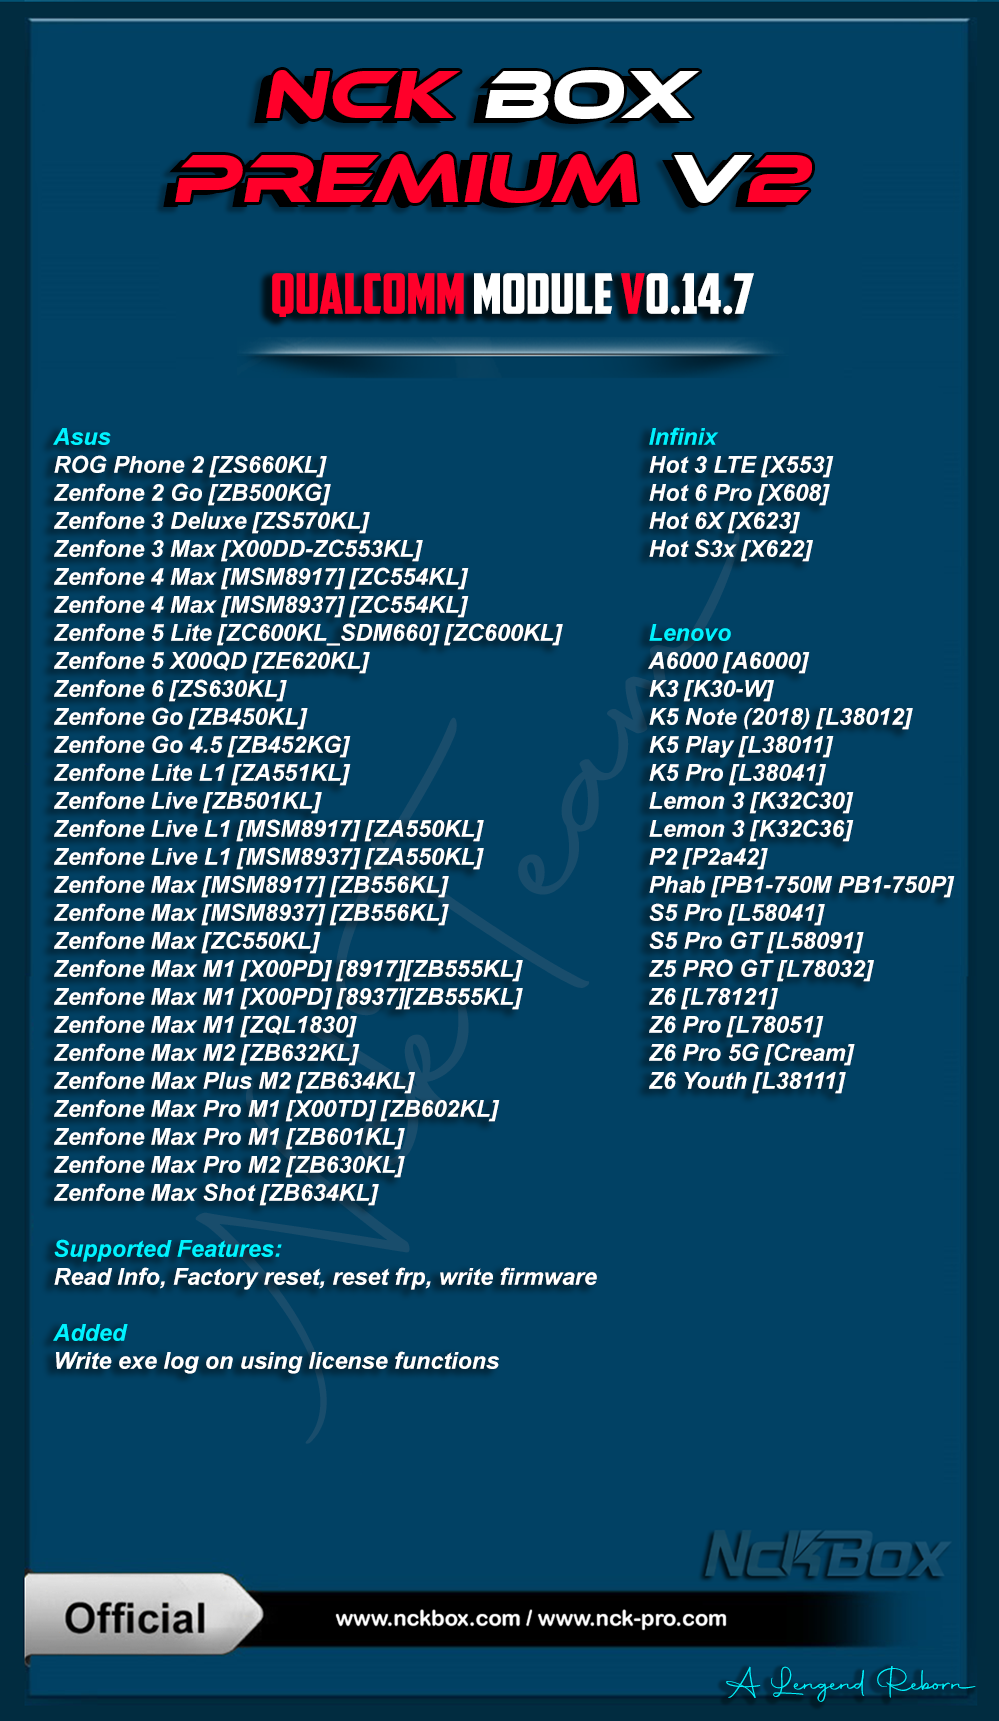The height and width of the screenshot is (1721, 999).
Task: Click Z6 Pro 5G [Cream] entry
Action: pyautogui.click(x=752, y=1053)
